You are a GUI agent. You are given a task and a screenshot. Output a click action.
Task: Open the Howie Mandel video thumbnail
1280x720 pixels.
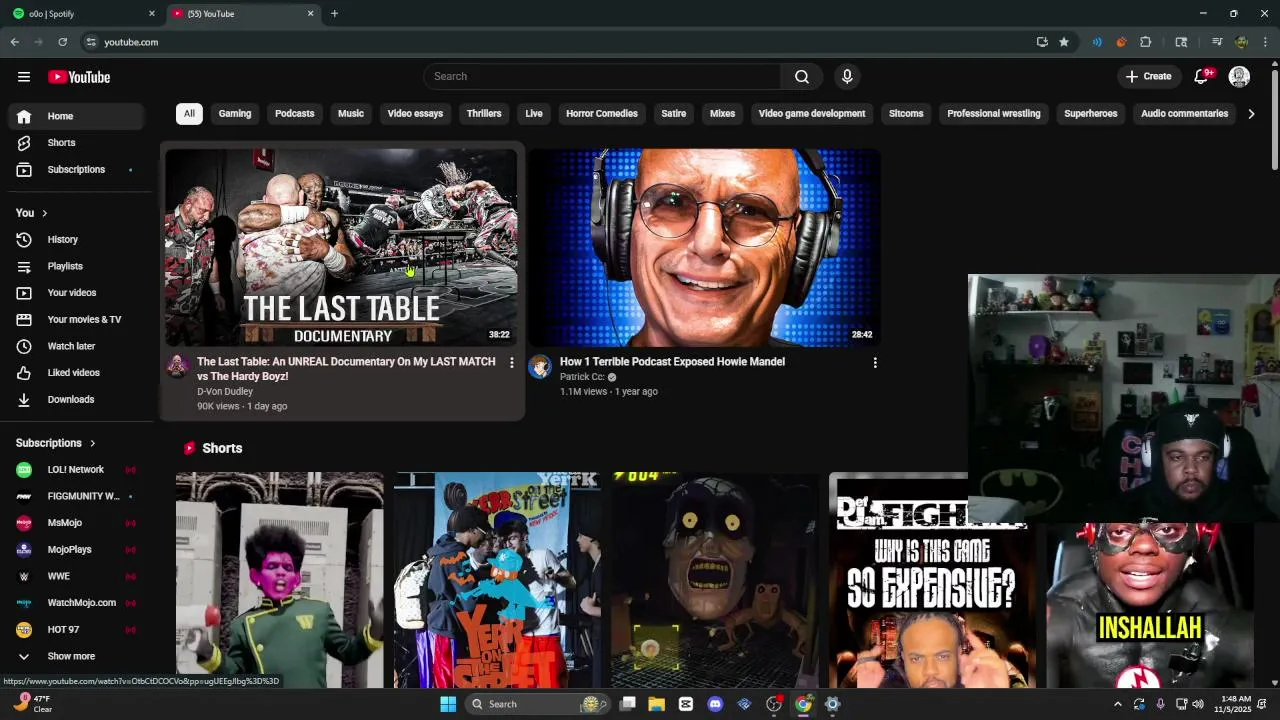(704, 247)
